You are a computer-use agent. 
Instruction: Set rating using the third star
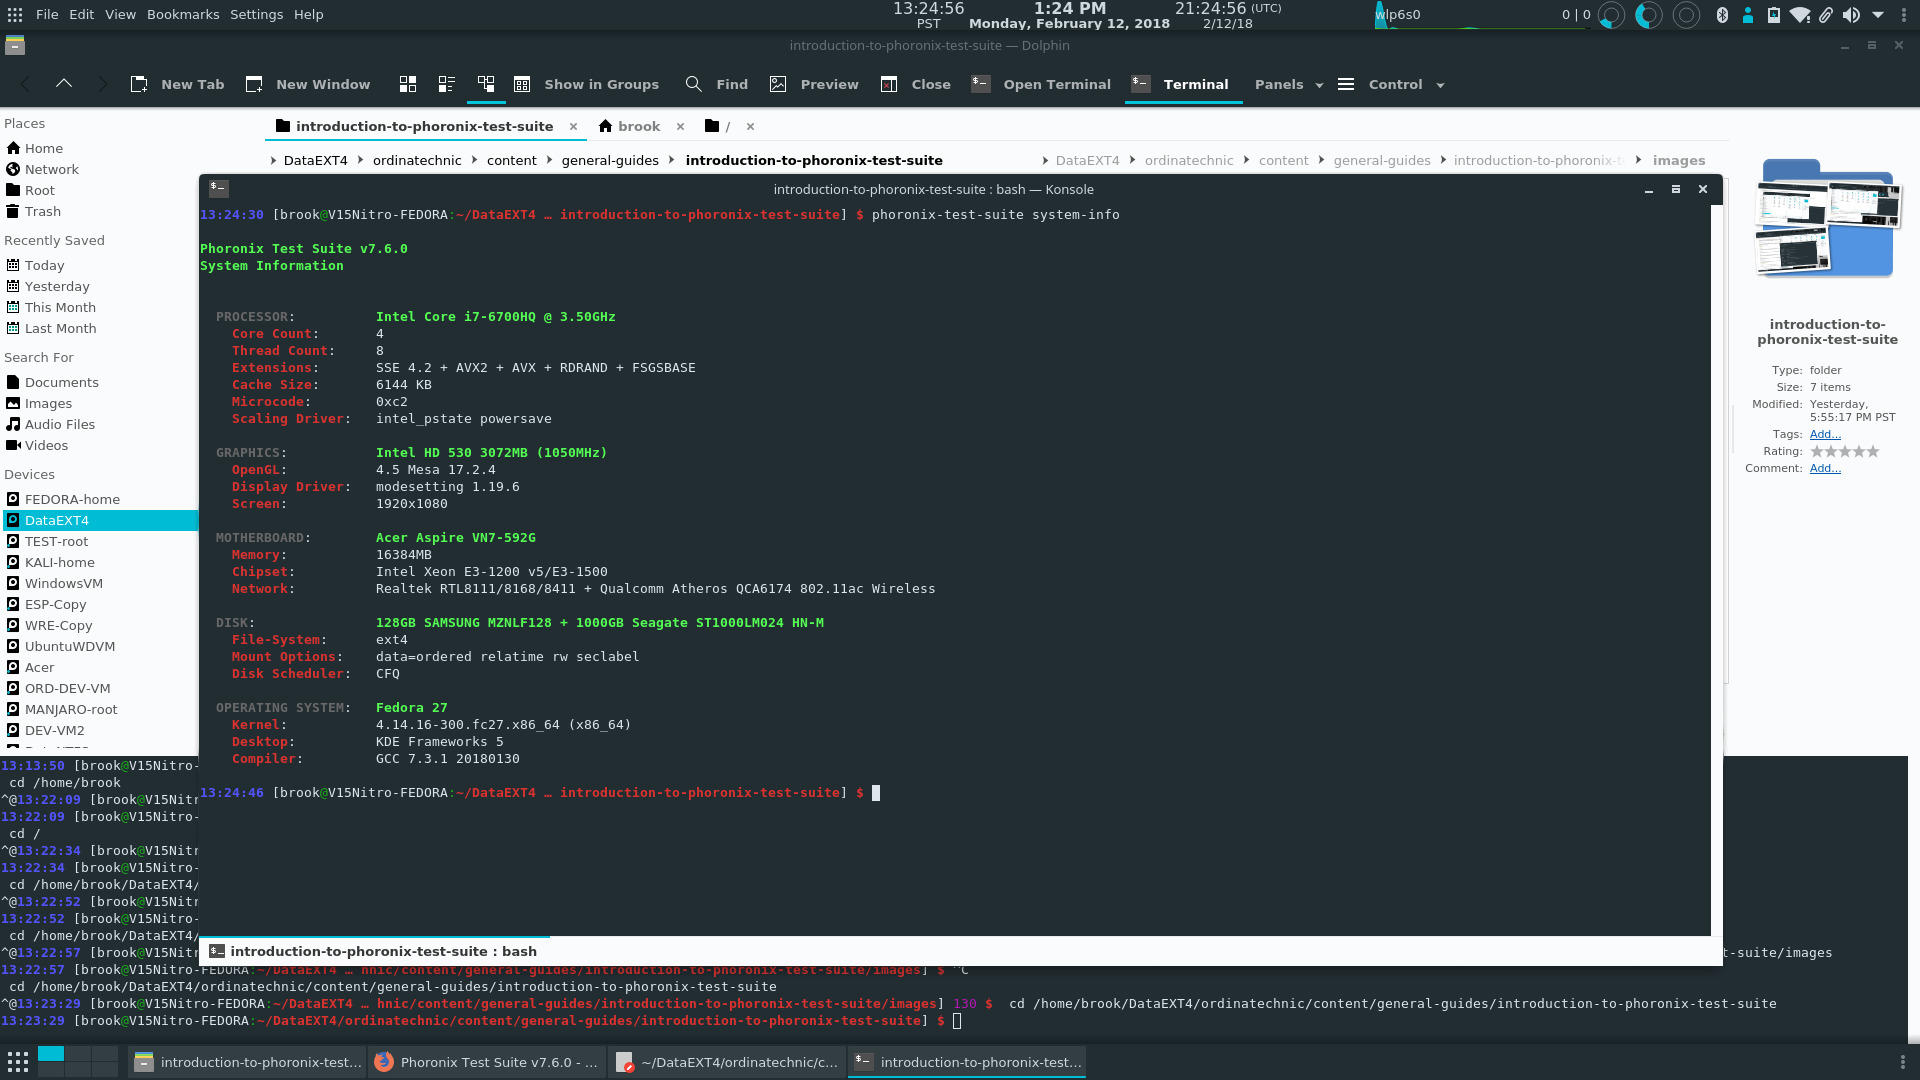[x=1845, y=451]
